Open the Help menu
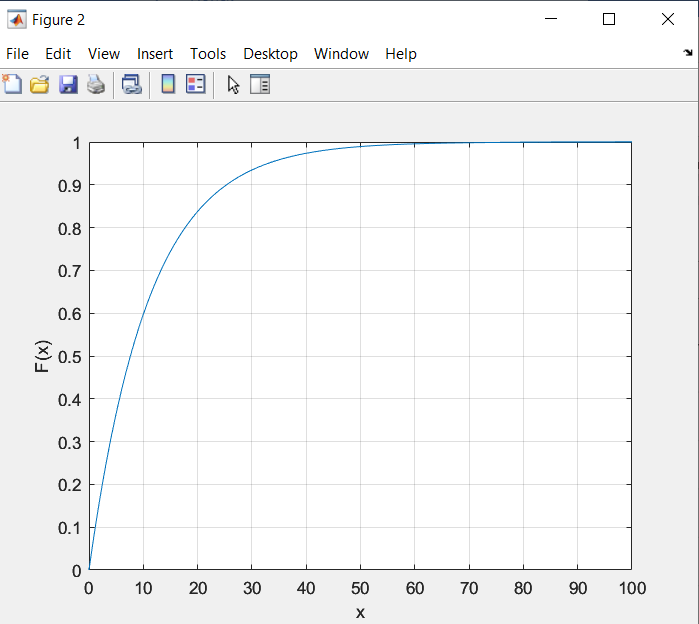Screen dimensions: 699x624 [x=401, y=54]
